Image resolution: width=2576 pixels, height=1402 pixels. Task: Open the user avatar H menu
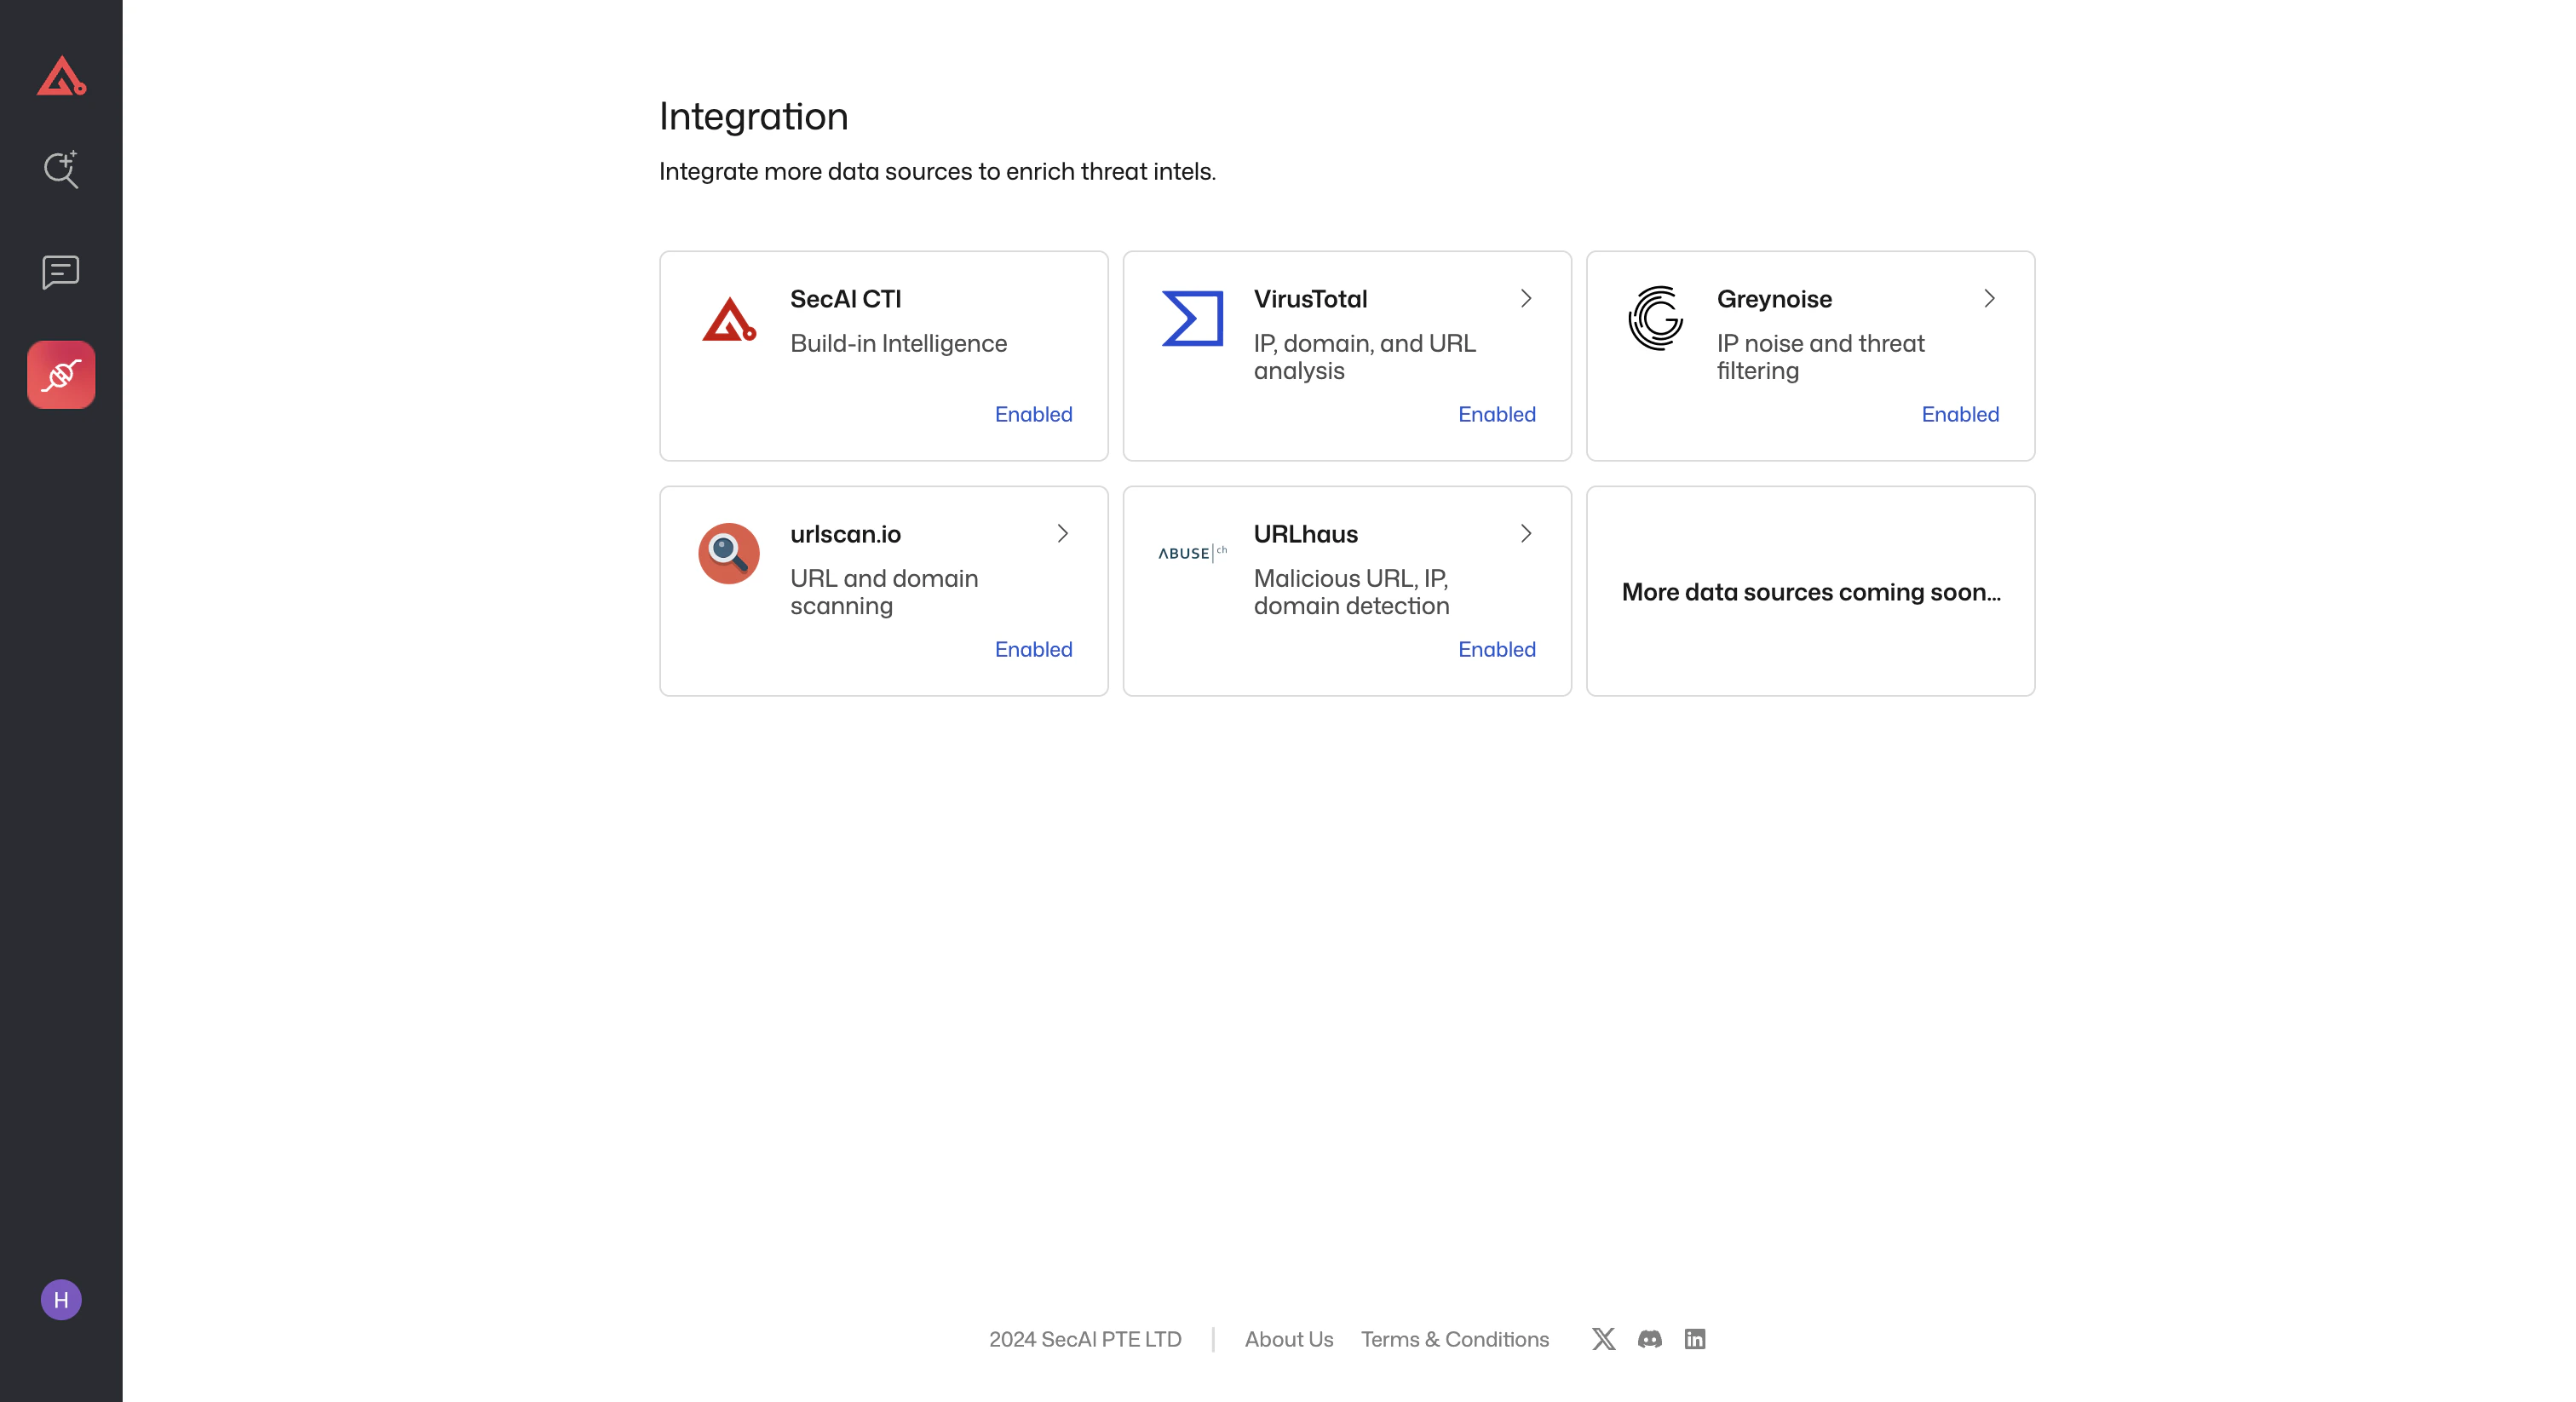[x=61, y=1299]
